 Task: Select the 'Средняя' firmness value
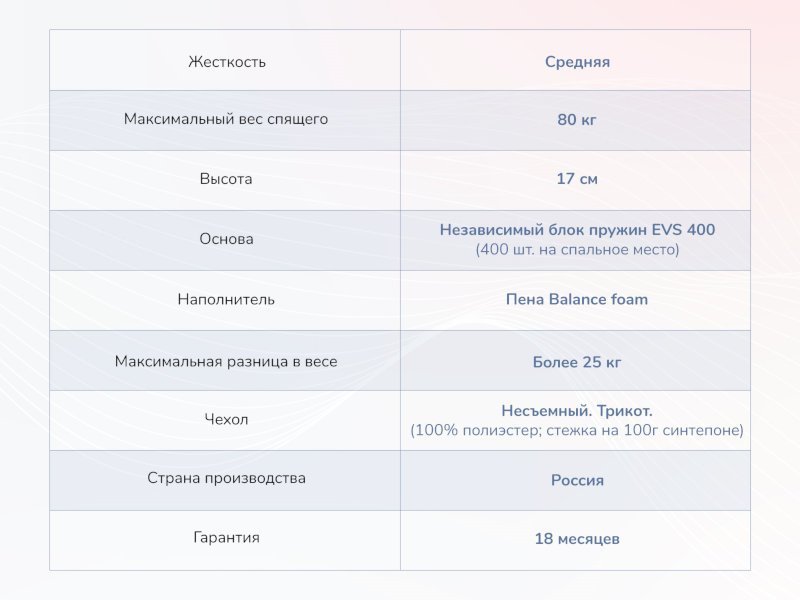pos(577,62)
